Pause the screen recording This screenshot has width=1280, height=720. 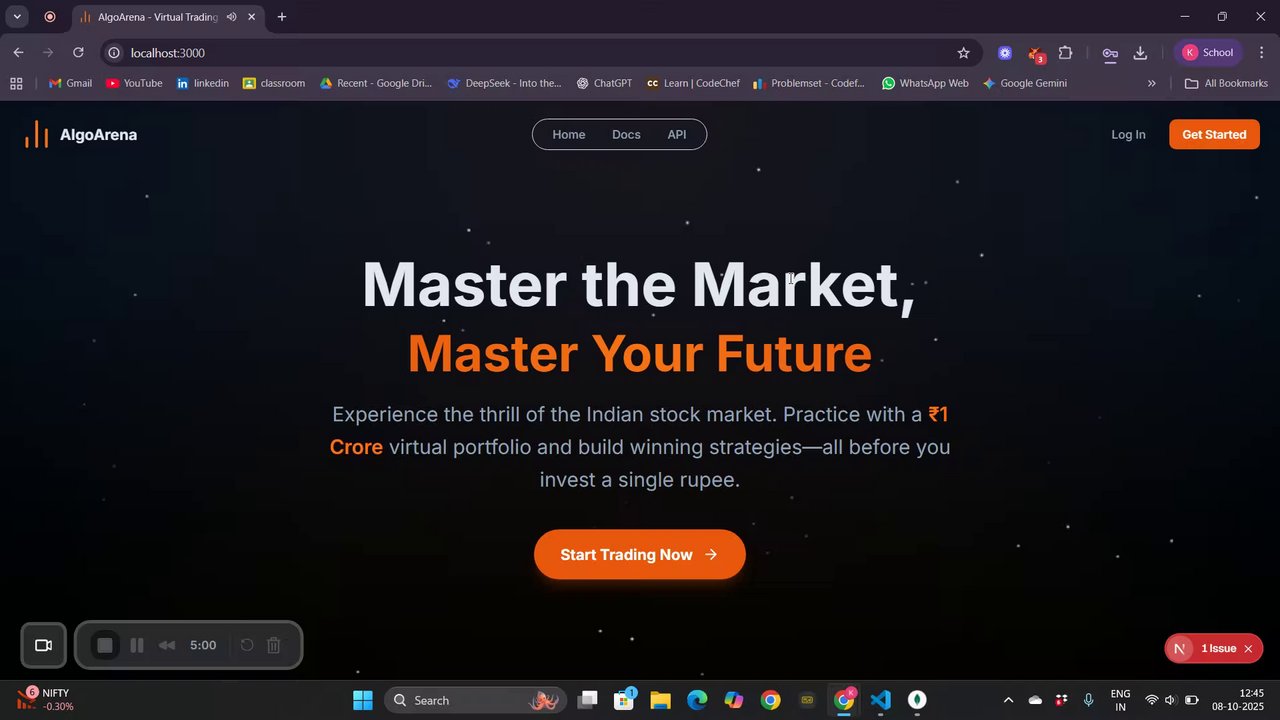[137, 645]
